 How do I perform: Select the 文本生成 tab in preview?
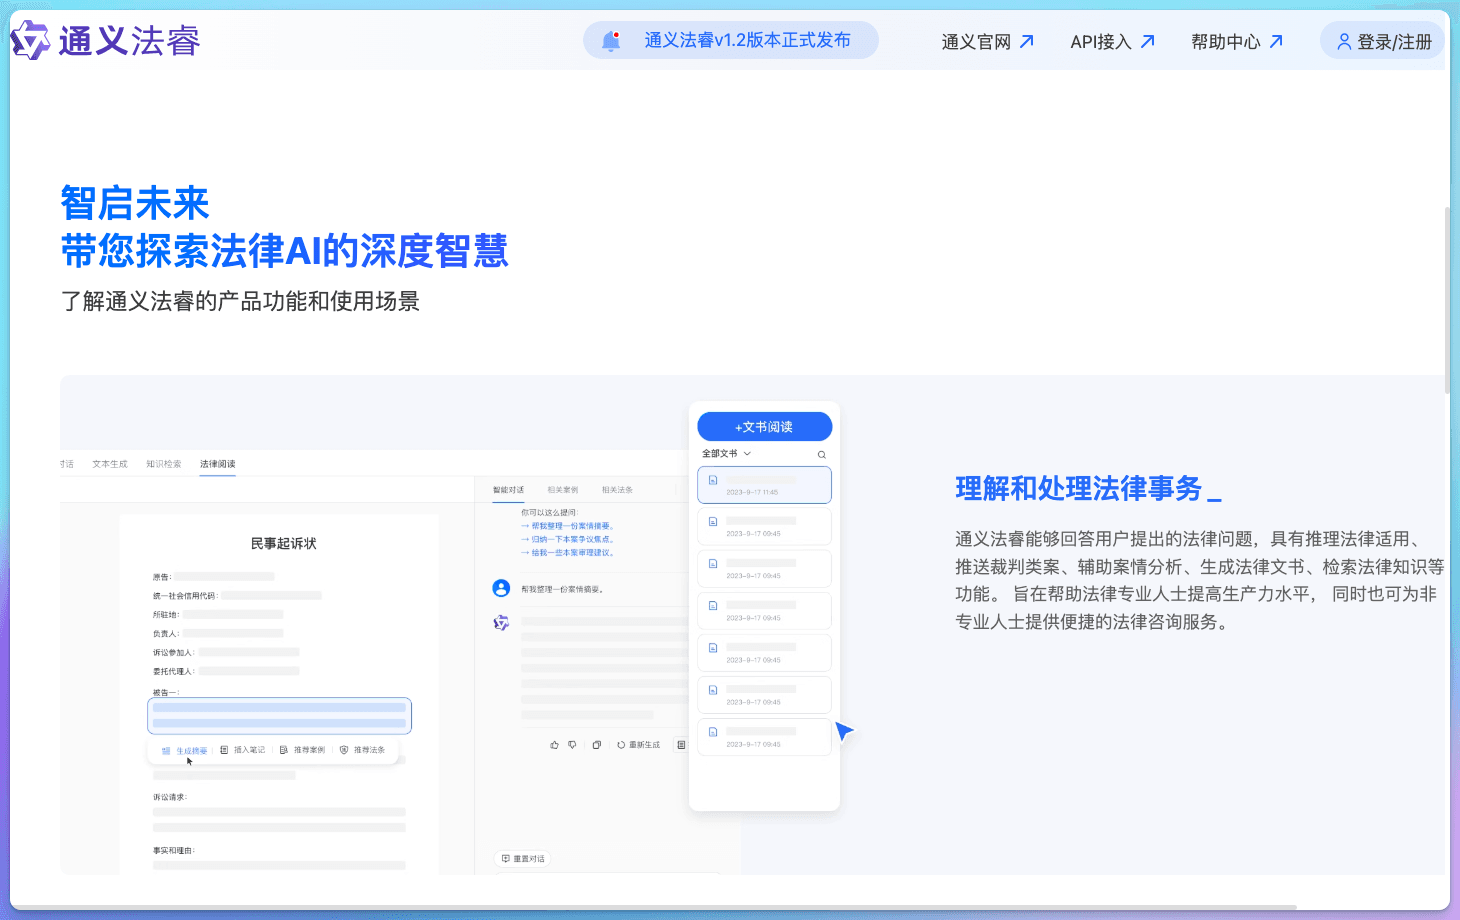pyautogui.click(x=110, y=464)
